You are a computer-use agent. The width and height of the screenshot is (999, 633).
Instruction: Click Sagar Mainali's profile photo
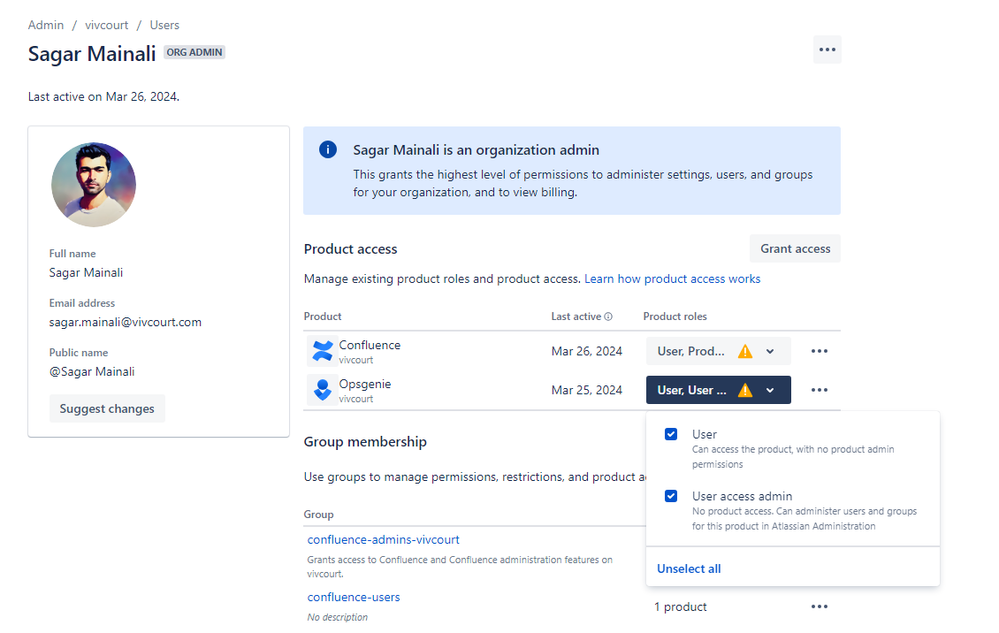click(94, 185)
